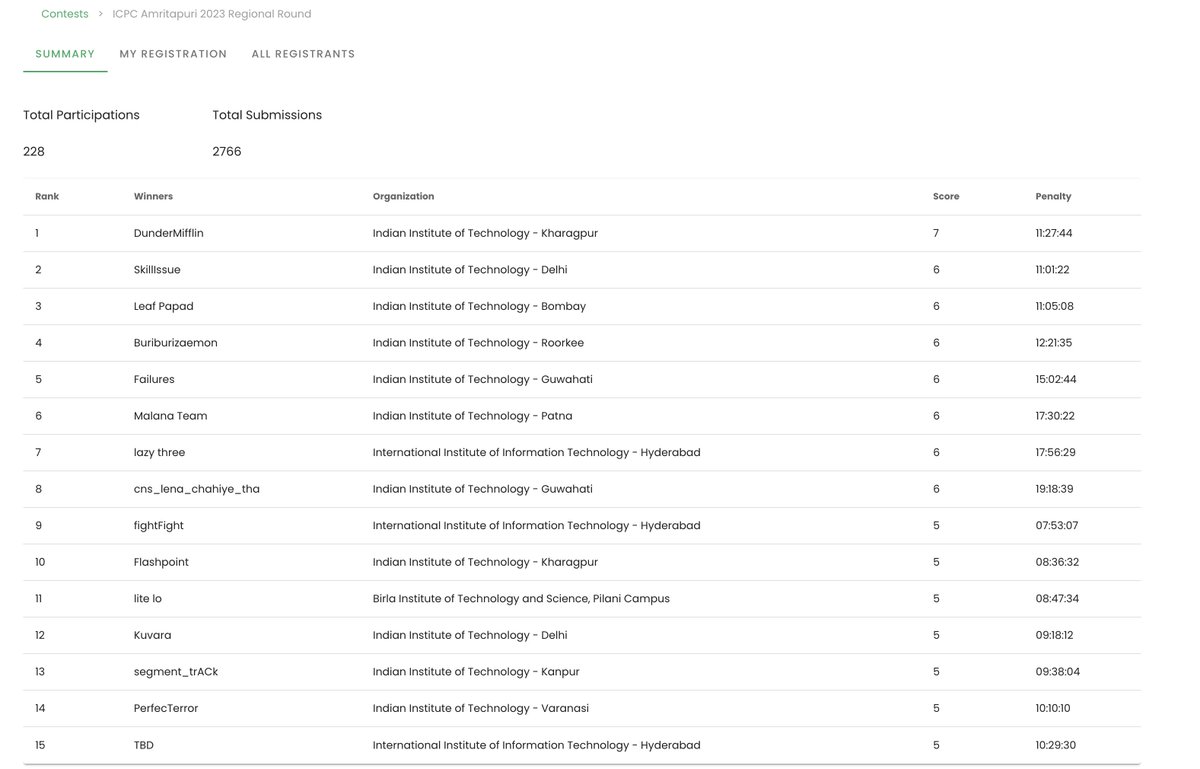Image resolution: width=1200 pixels, height=769 pixels.
Task: Open the My Registration tab
Action: pyautogui.click(x=173, y=54)
